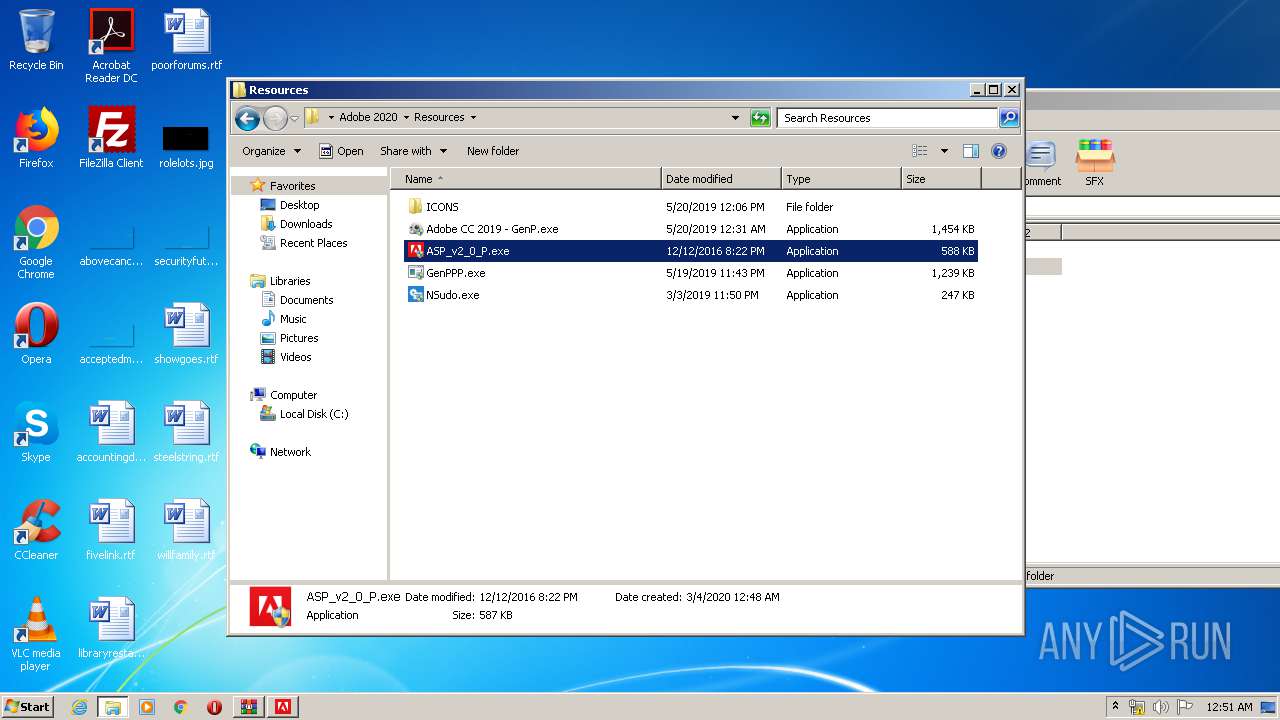The height and width of the screenshot is (720, 1280).
Task: Sort by Type column header
Action: coord(841,179)
